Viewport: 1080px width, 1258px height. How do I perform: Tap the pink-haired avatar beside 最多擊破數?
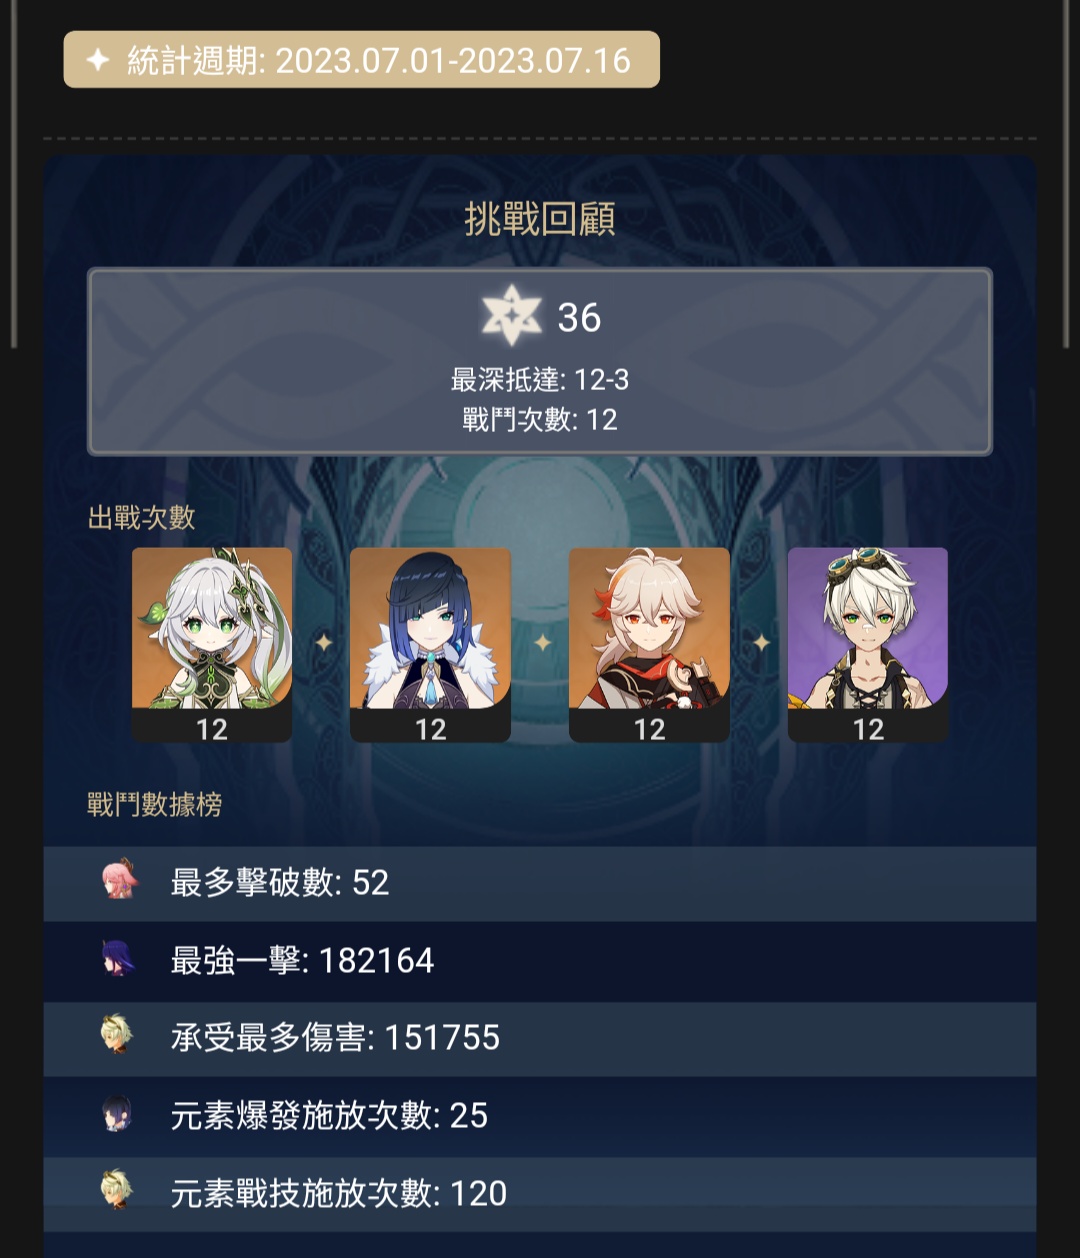pos(119,880)
